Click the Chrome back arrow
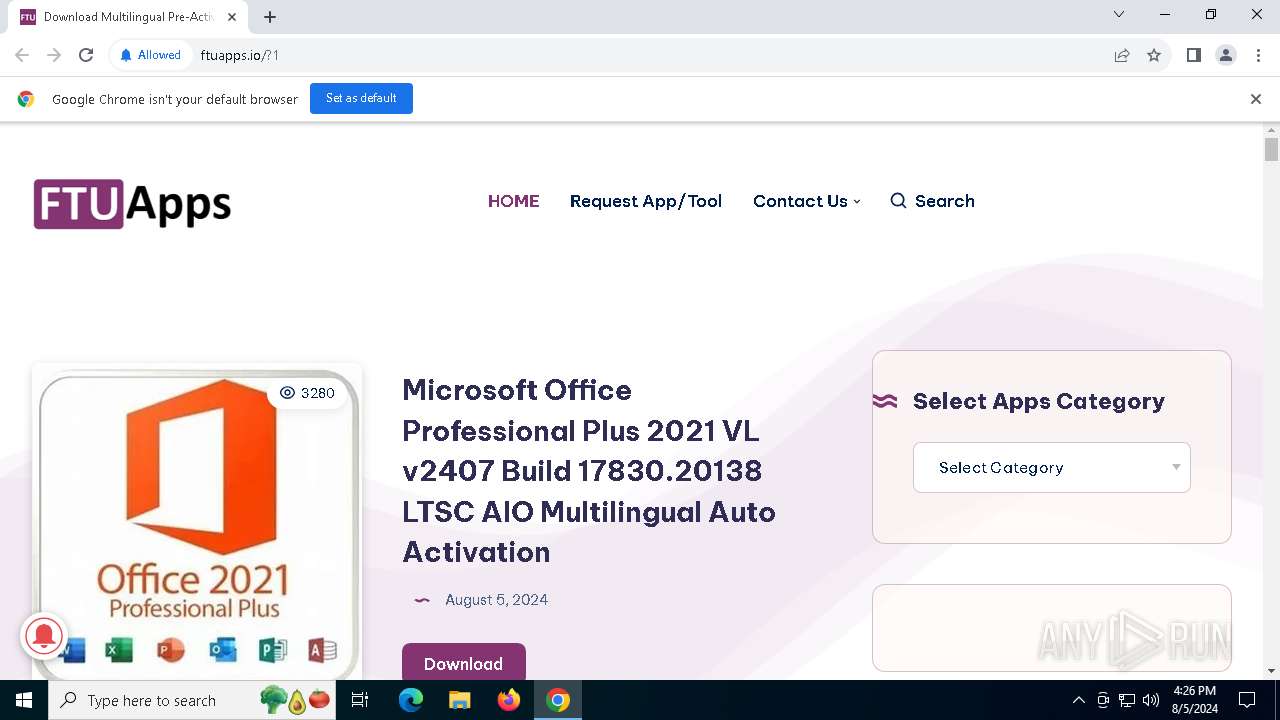Viewport: 1280px width, 720px height. [22, 55]
